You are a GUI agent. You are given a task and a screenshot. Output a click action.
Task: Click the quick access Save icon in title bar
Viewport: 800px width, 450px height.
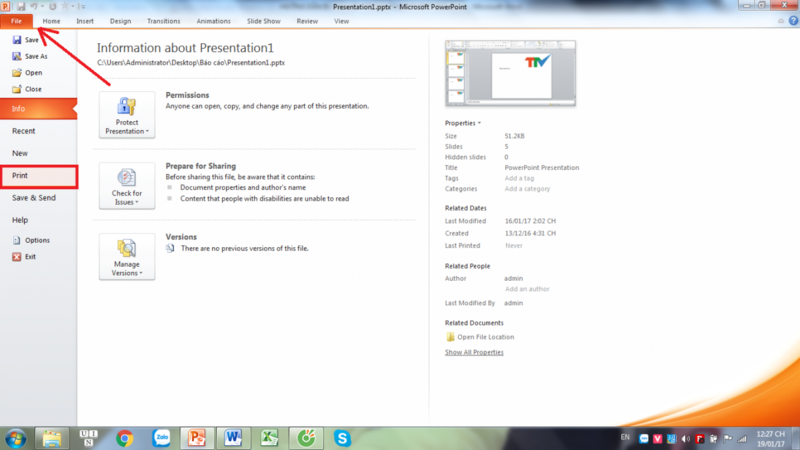(21, 7)
